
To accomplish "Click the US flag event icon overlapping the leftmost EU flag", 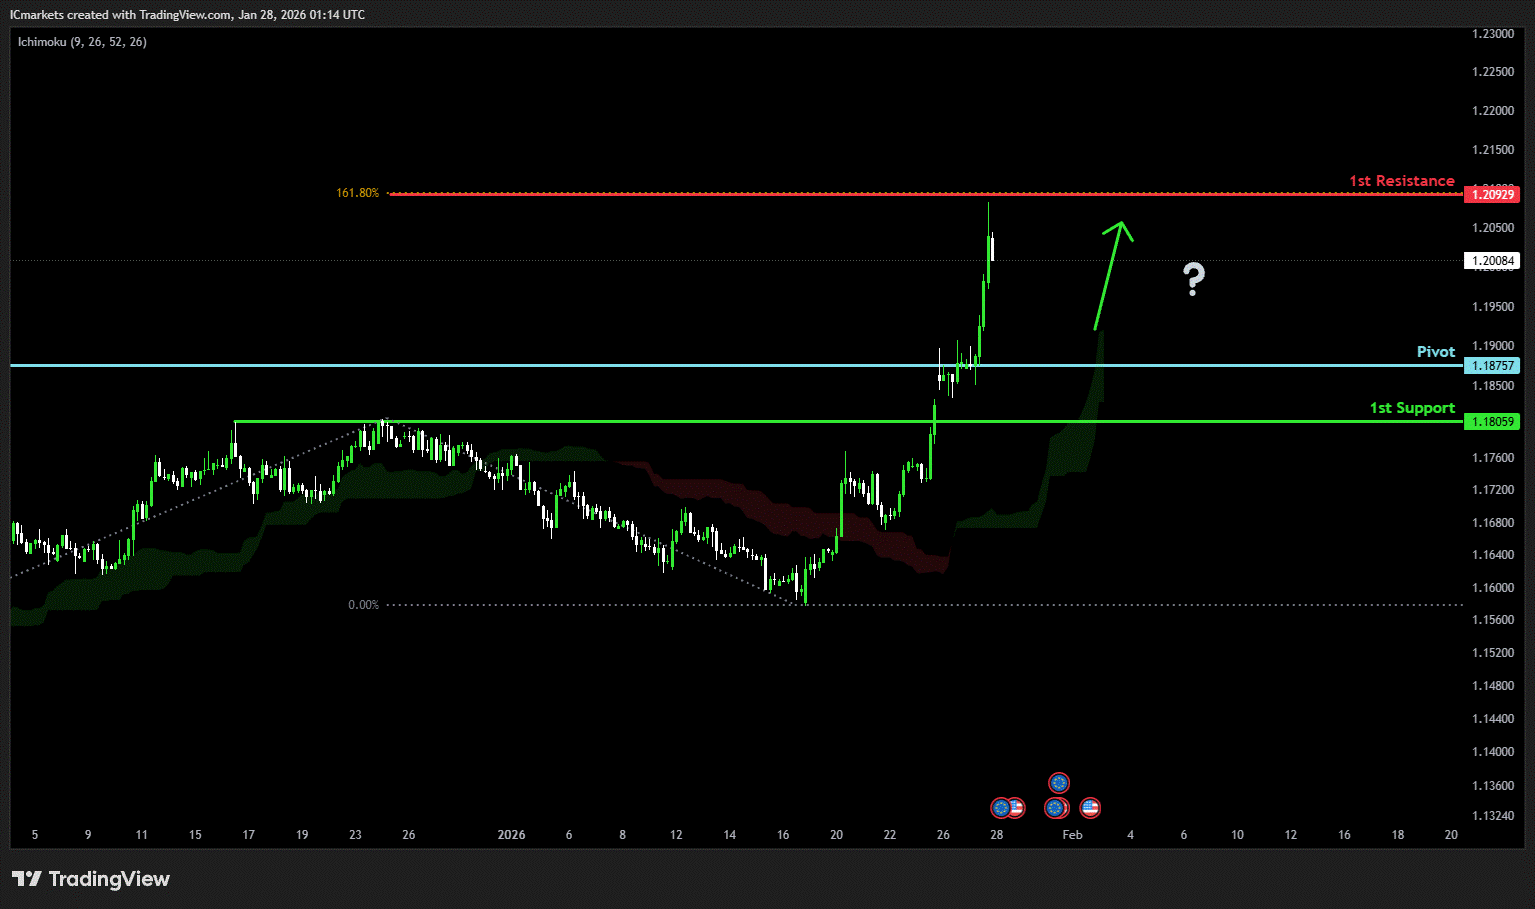I will click(x=1016, y=807).
